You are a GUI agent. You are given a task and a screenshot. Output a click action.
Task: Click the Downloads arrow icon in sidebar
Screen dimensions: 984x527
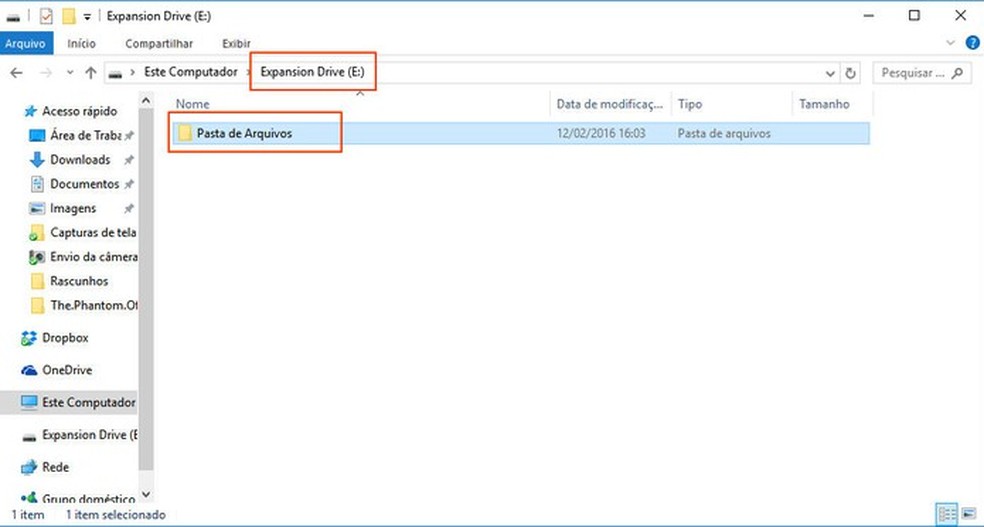(x=37, y=159)
